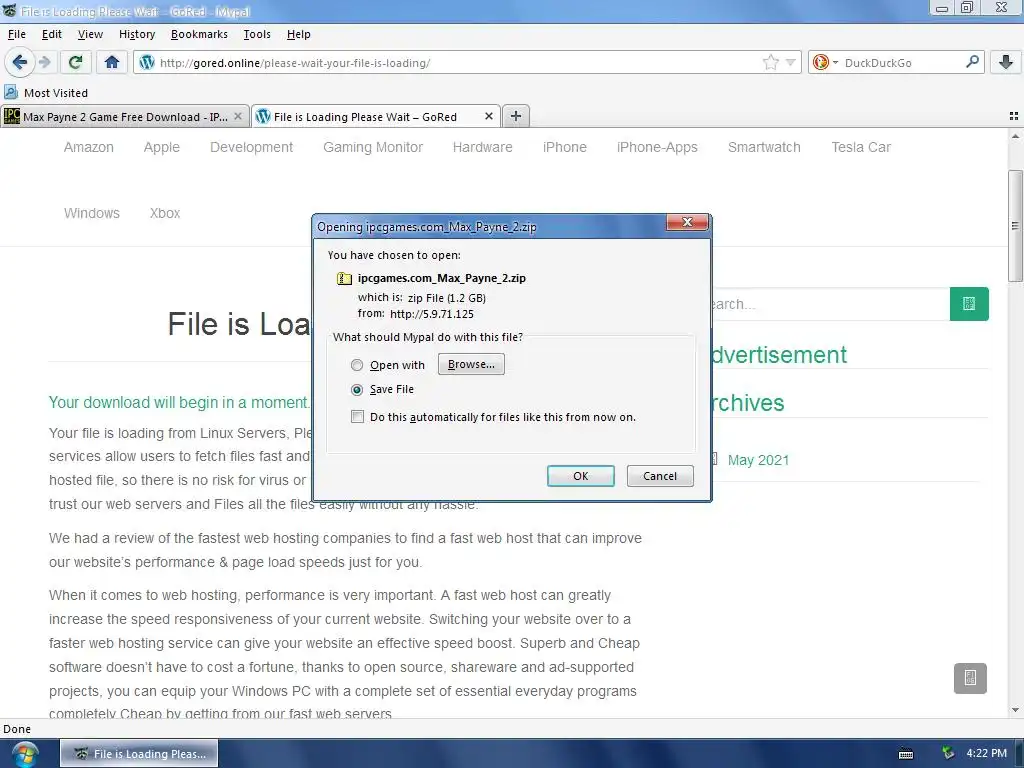Open the Downloads arrow button
The width and height of the screenshot is (1024, 768).
point(1006,62)
